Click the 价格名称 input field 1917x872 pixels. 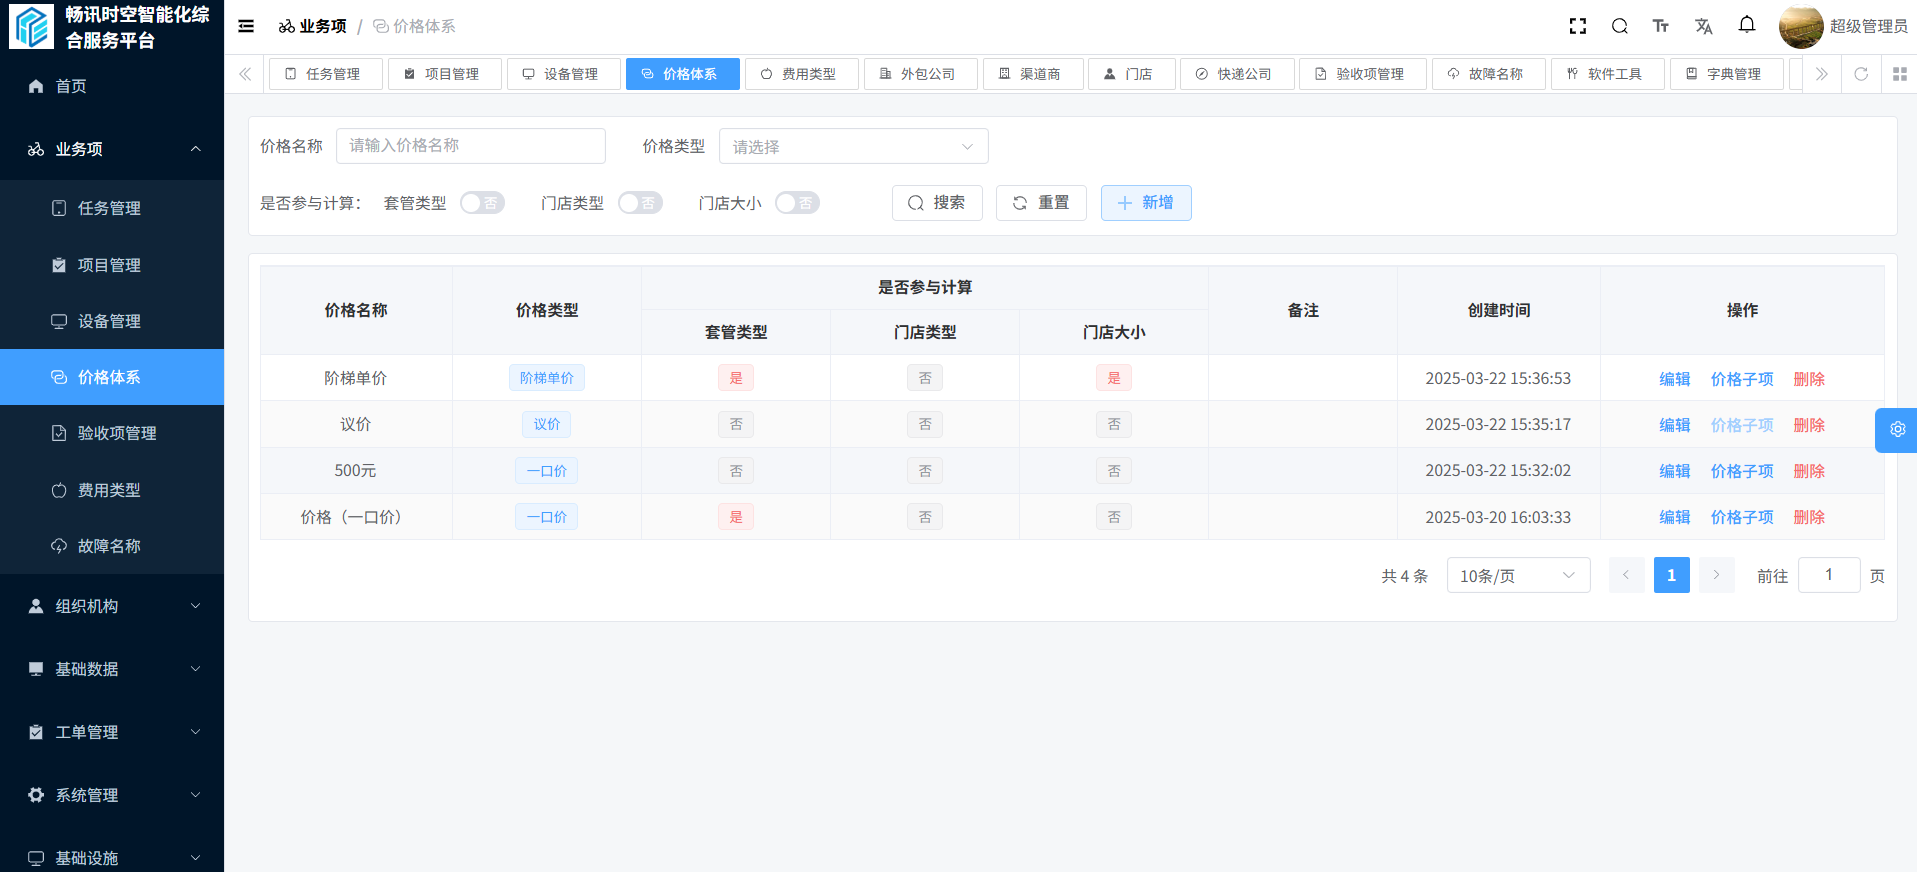pos(471,146)
